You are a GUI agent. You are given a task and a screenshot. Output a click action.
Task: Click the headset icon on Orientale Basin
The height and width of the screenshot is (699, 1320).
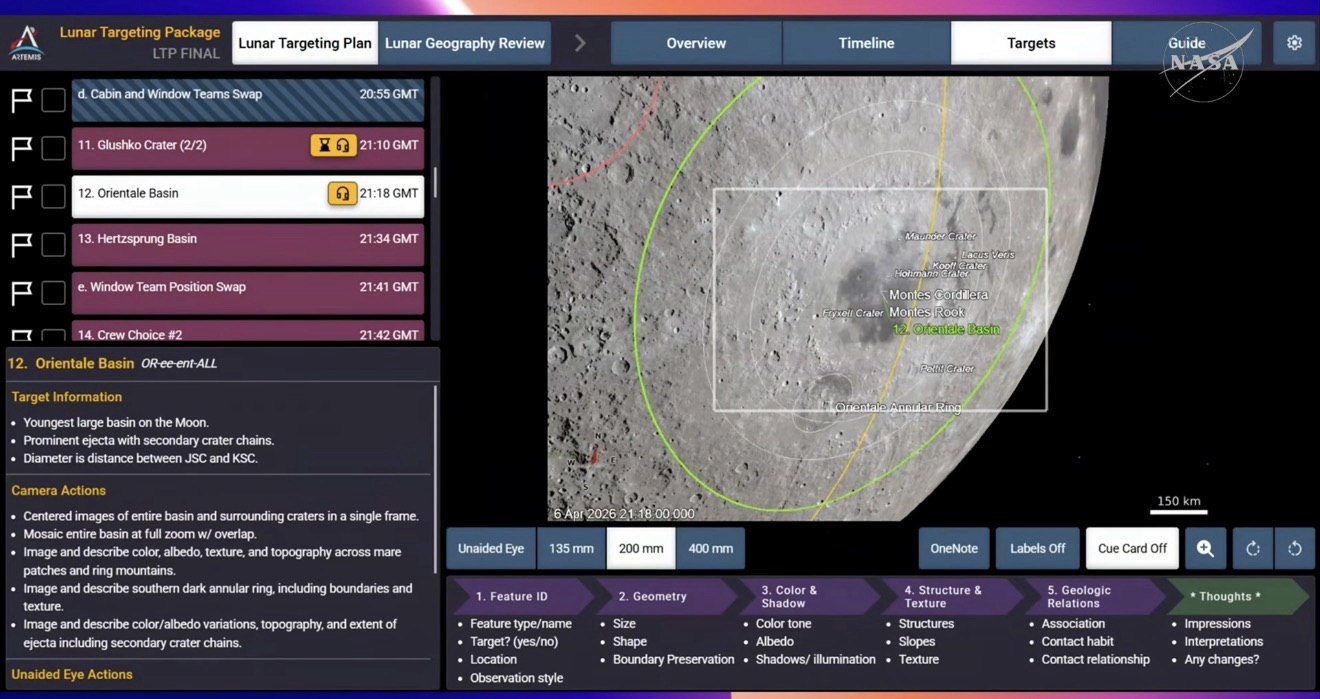click(342, 194)
